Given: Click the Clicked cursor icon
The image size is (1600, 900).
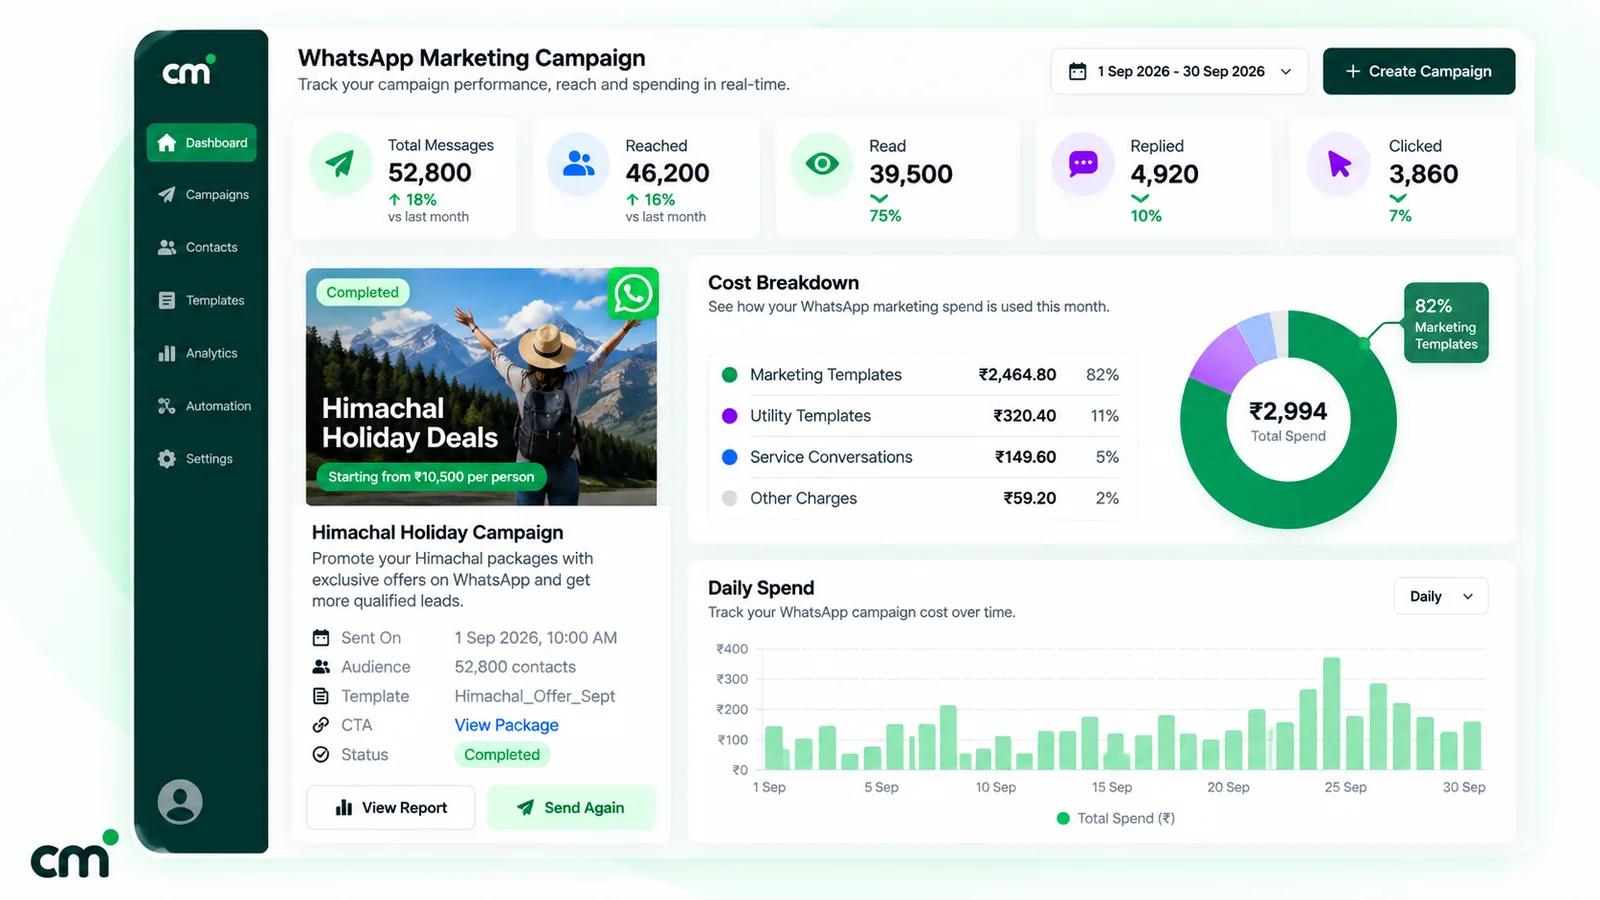Looking at the screenshot, I should click(1339, 163).
